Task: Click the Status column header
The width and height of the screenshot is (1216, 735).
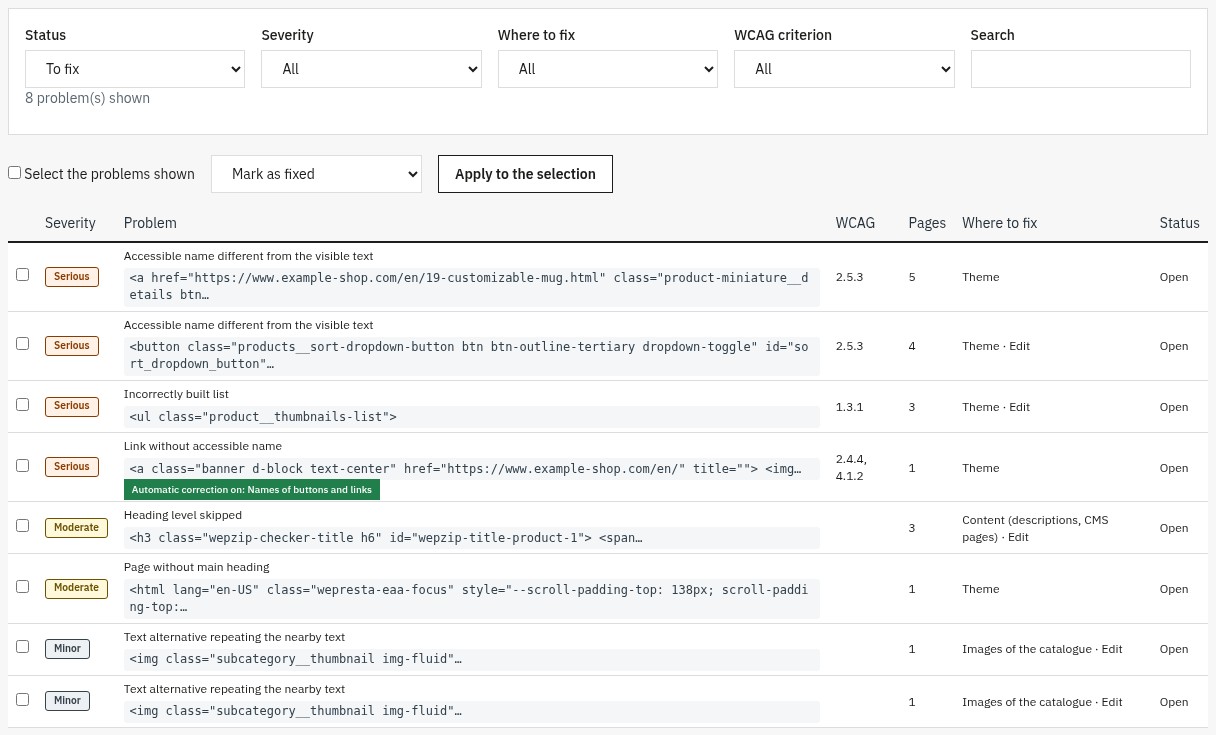Action: coord(1179,223)
